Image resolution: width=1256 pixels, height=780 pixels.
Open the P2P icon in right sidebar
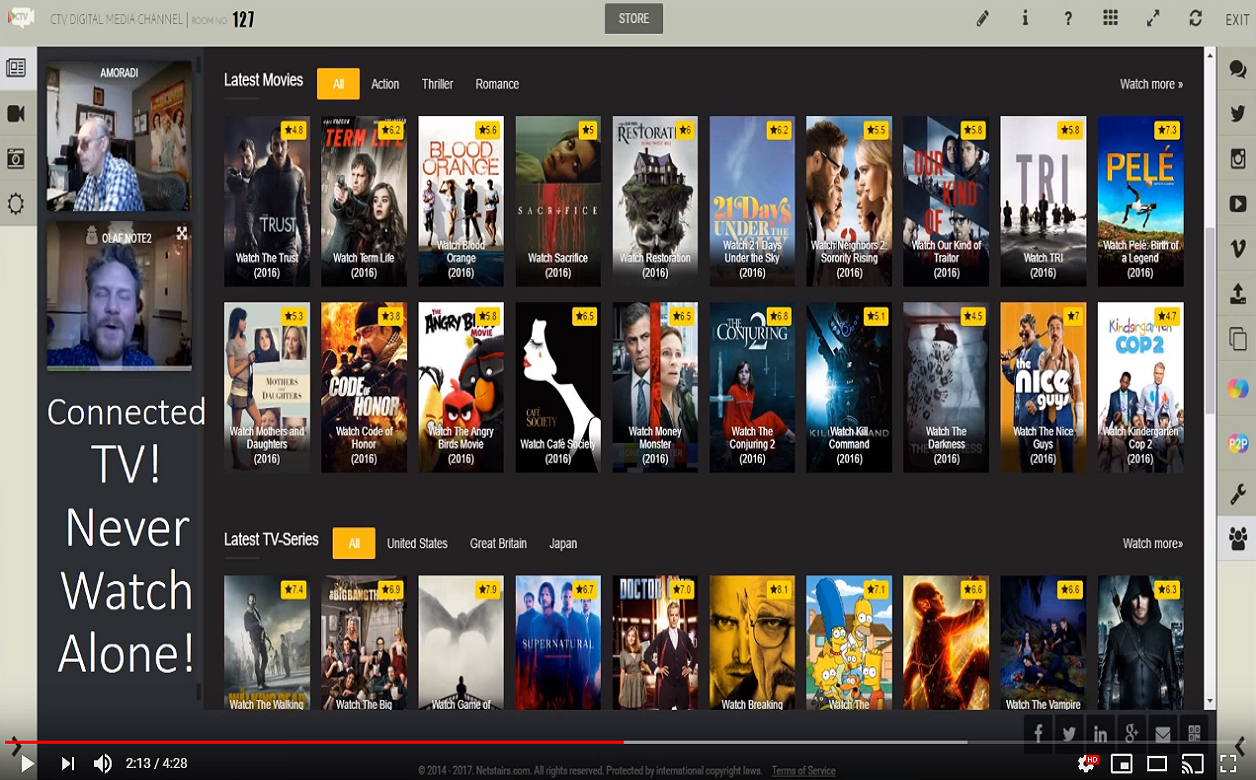(1237, 444)
